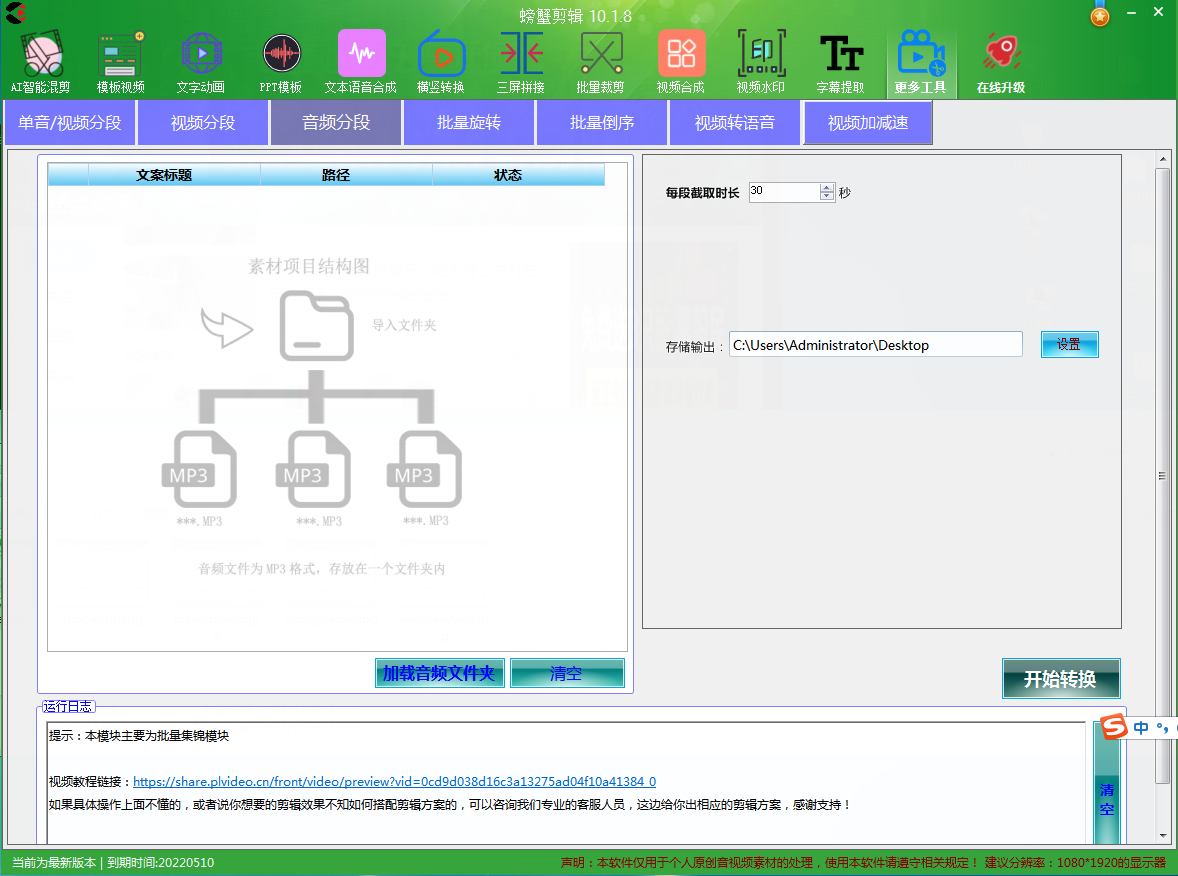Screen dimensions: 1178x876
Task: Open the AI智能混剪 tool
Action: 41,63
